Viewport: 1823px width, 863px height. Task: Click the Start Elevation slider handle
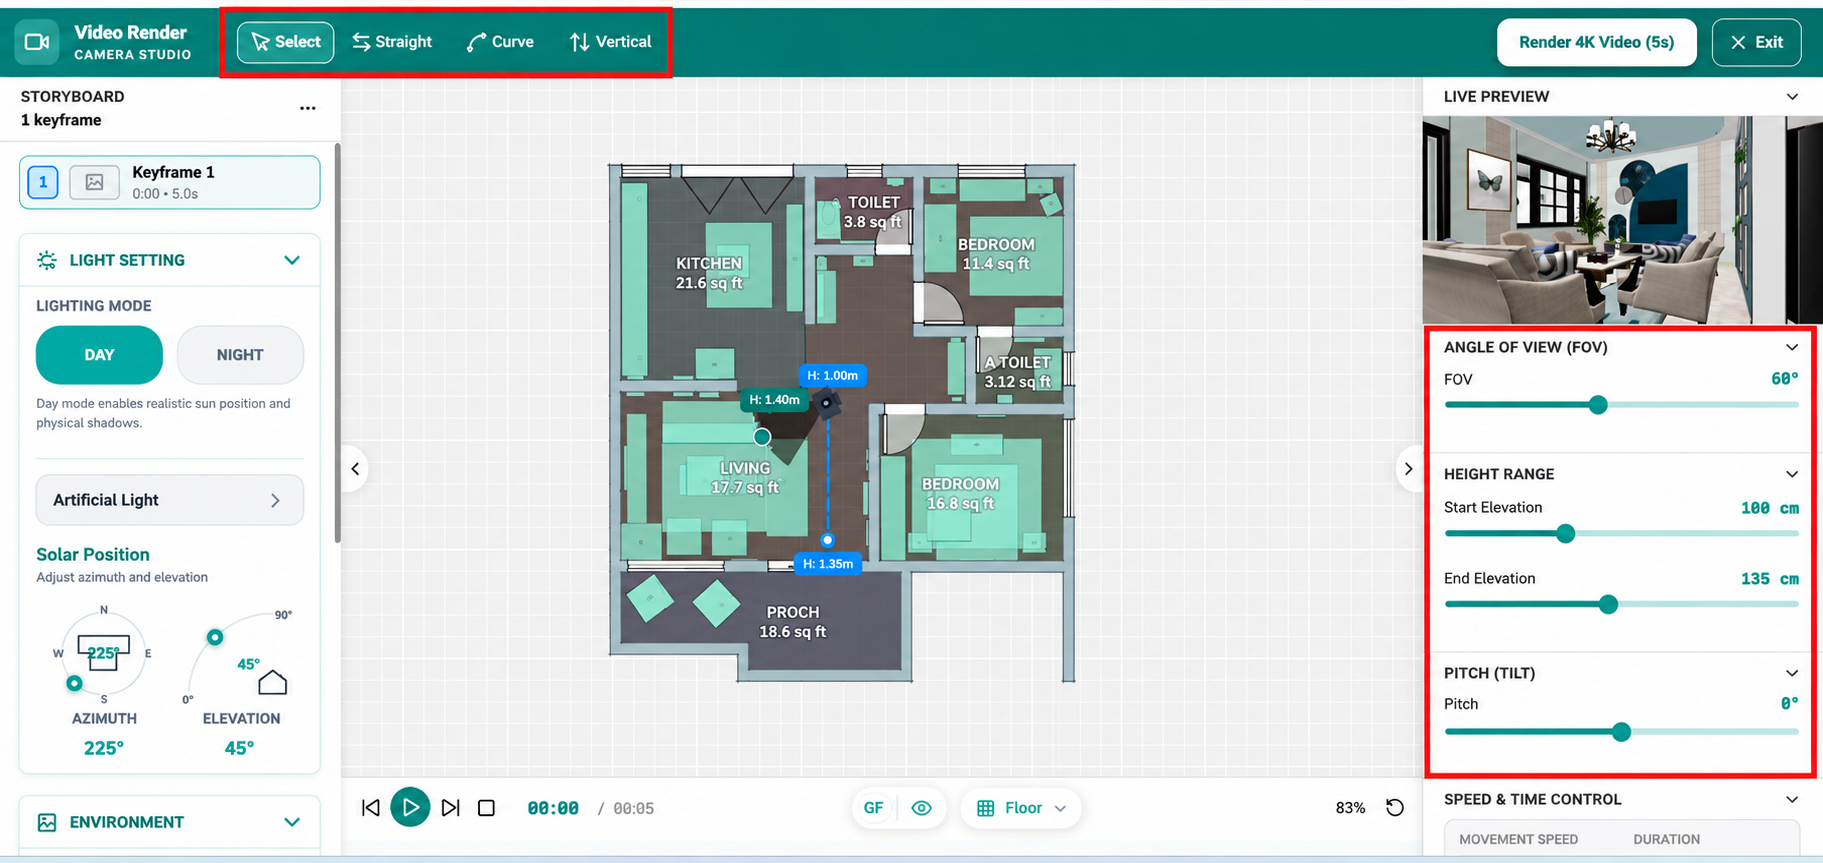coord(1566,534)
